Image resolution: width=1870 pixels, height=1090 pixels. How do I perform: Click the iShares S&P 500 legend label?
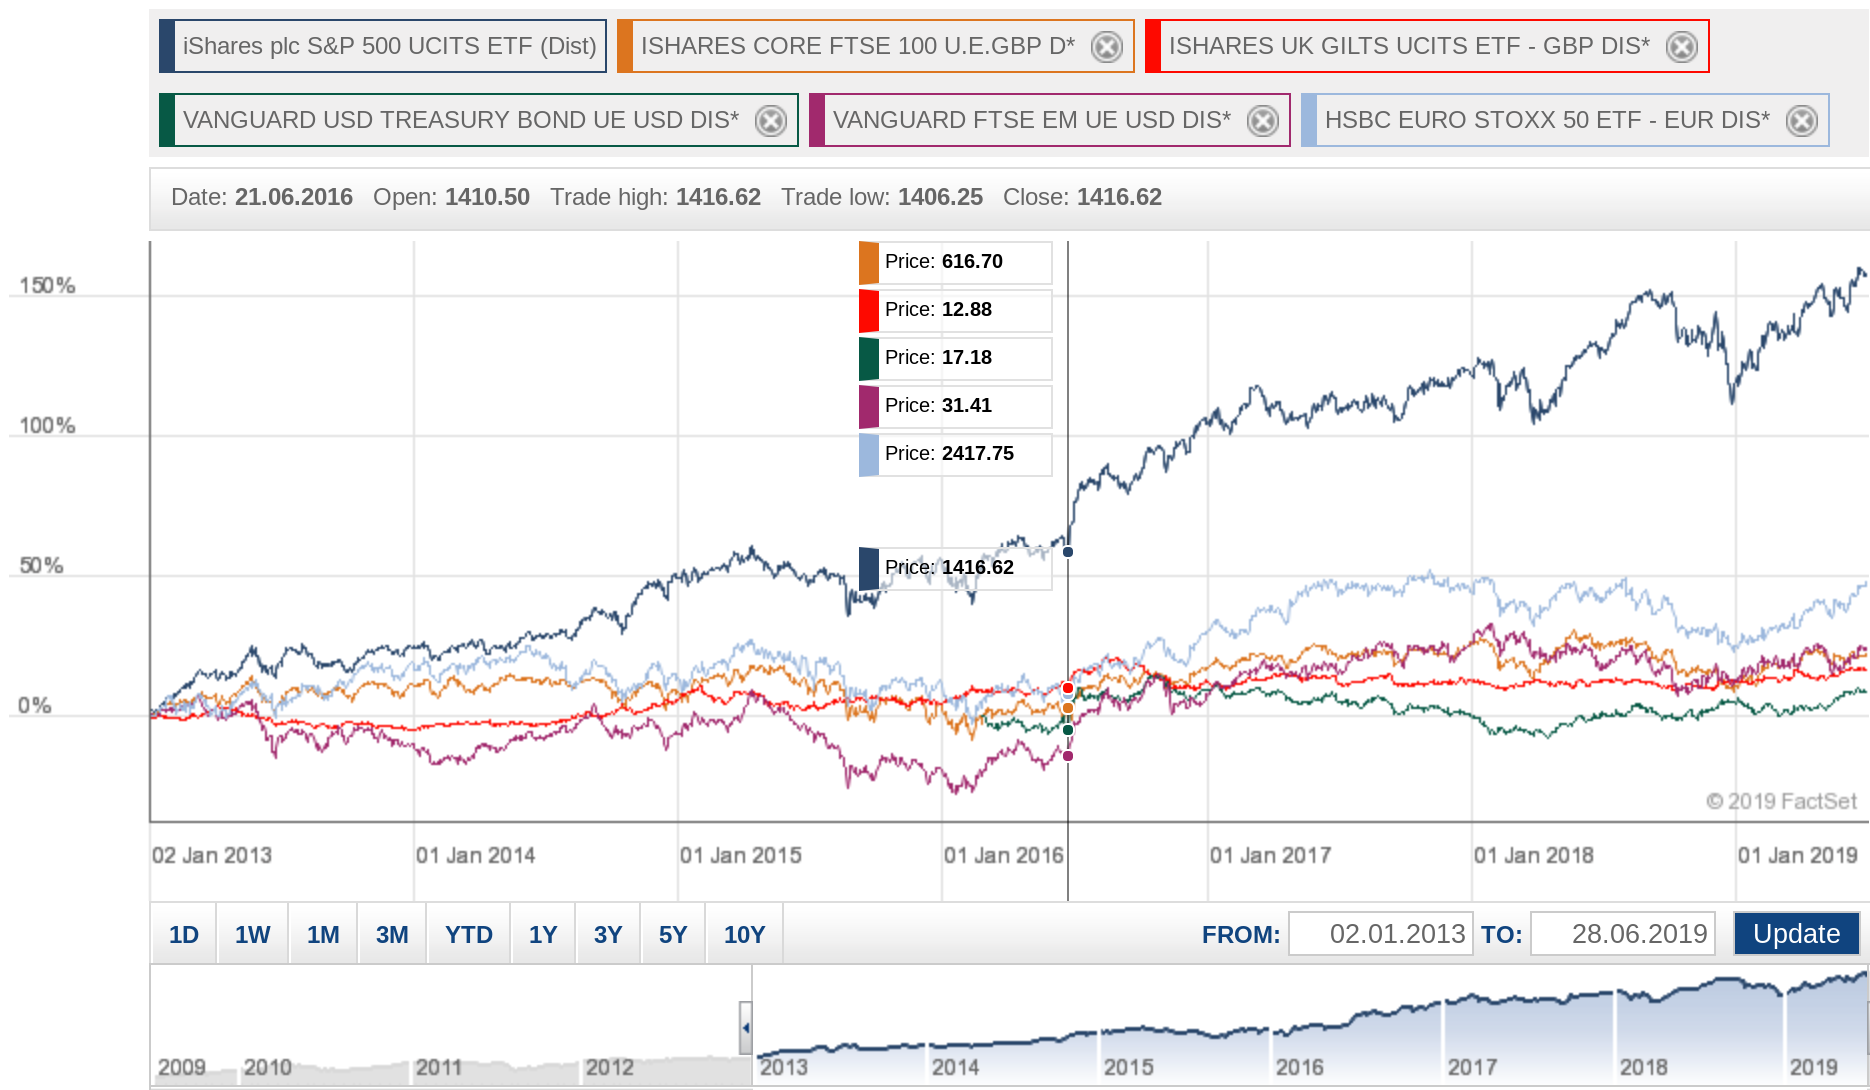[389, 46]
